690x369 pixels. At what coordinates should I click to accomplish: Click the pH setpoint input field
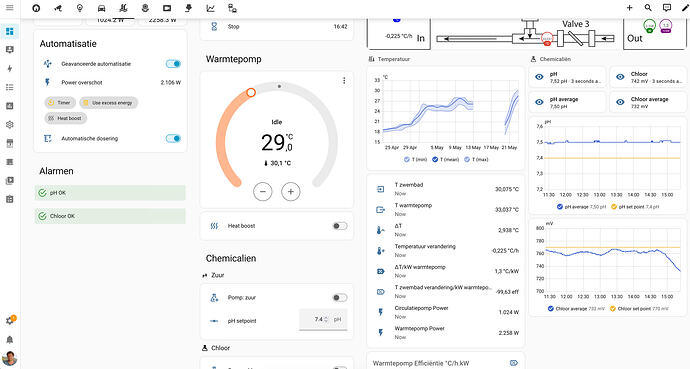coord(323,319)
